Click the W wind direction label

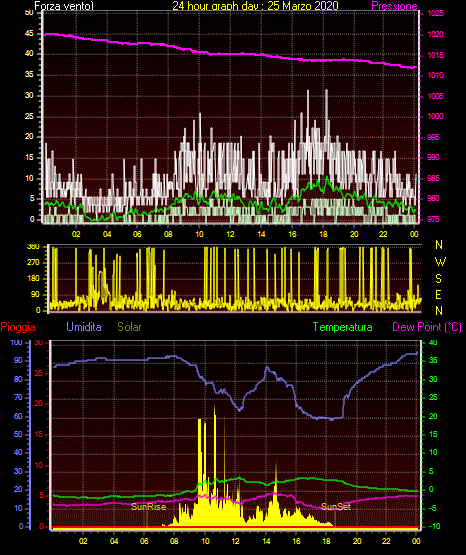tap(440, 262)
